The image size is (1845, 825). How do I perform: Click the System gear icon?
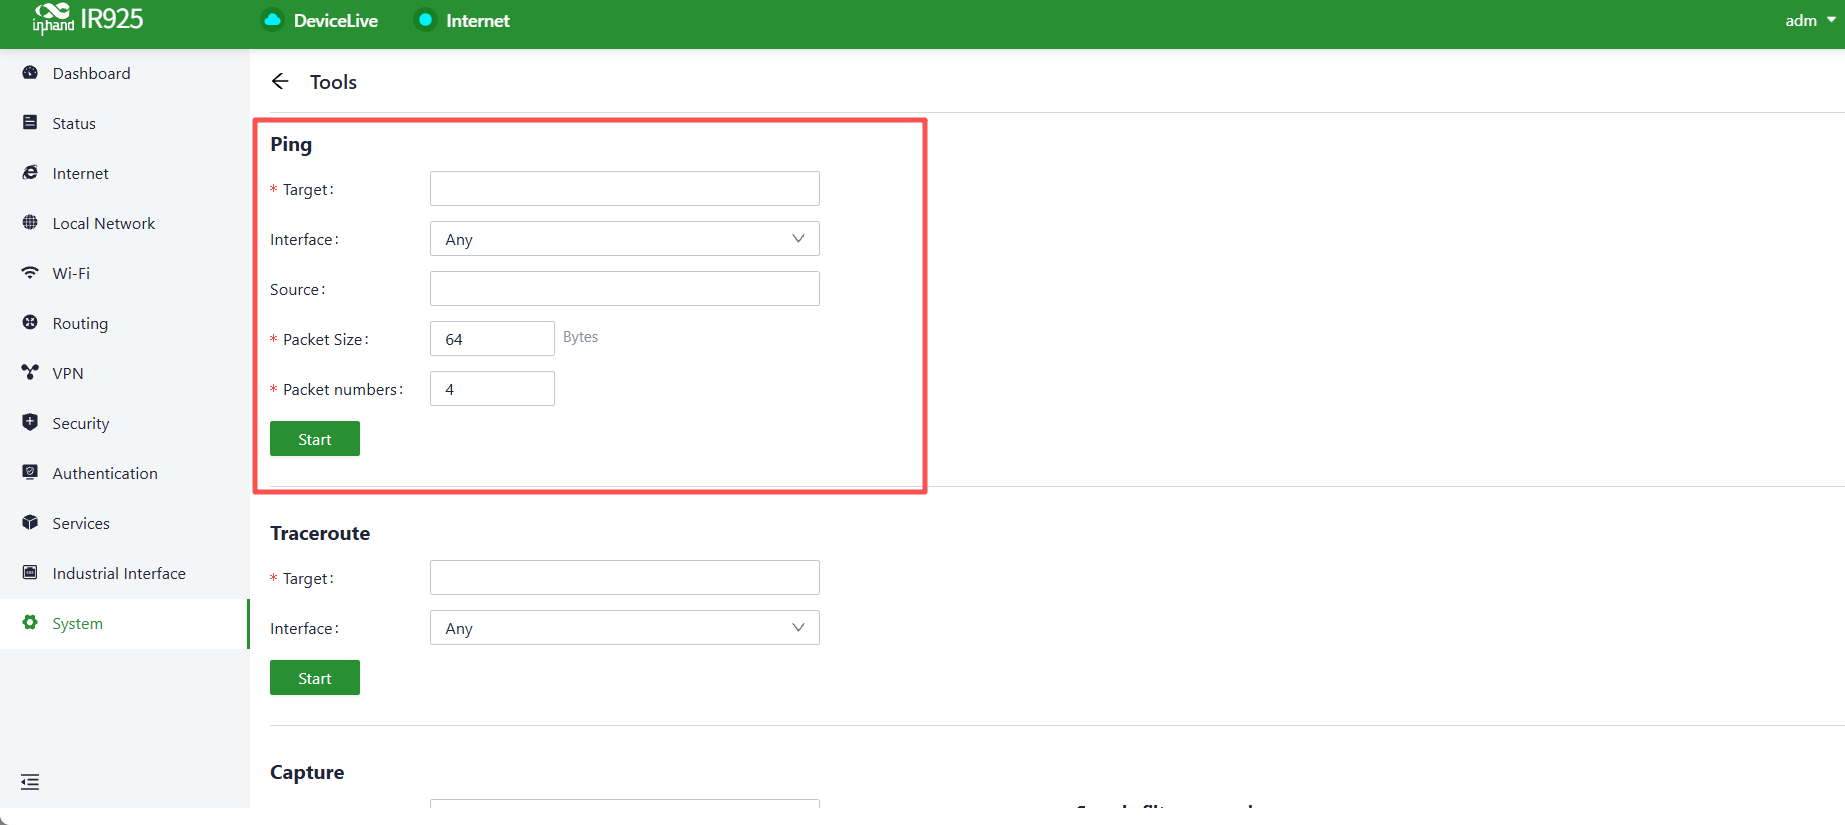pos(30,623)
